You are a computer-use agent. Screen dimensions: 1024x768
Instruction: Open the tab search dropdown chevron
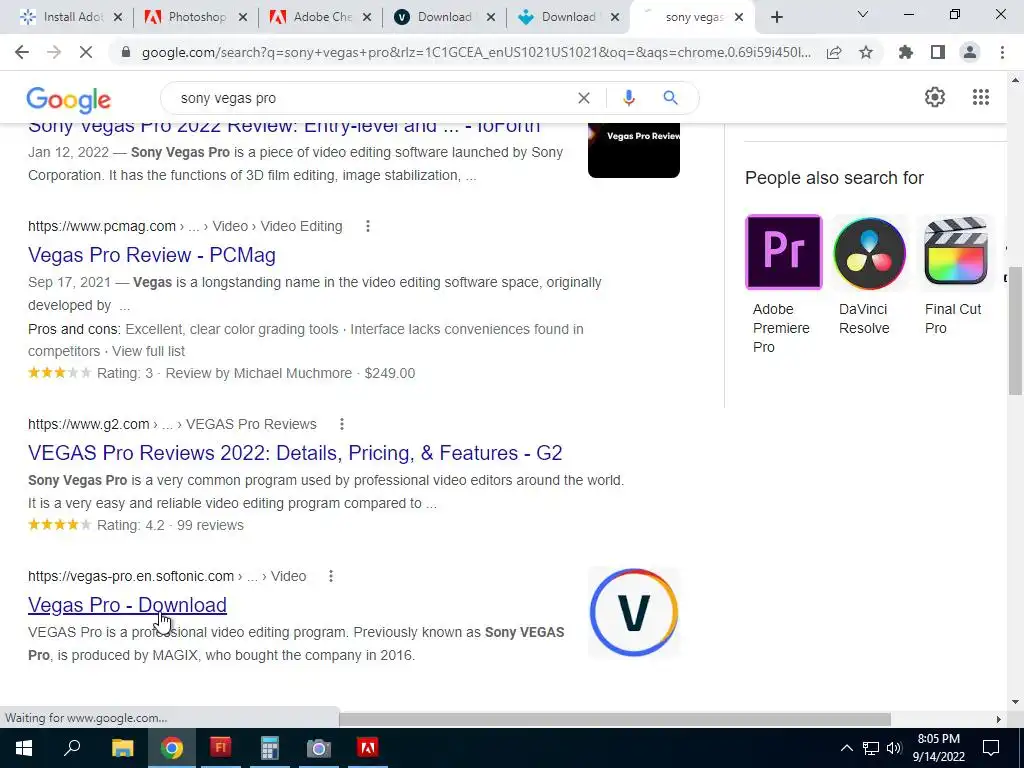tap(863, 14)
